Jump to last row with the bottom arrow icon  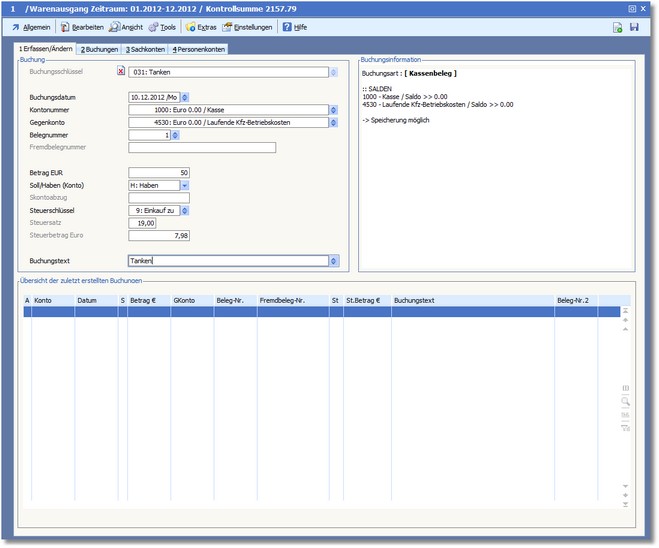626,504
